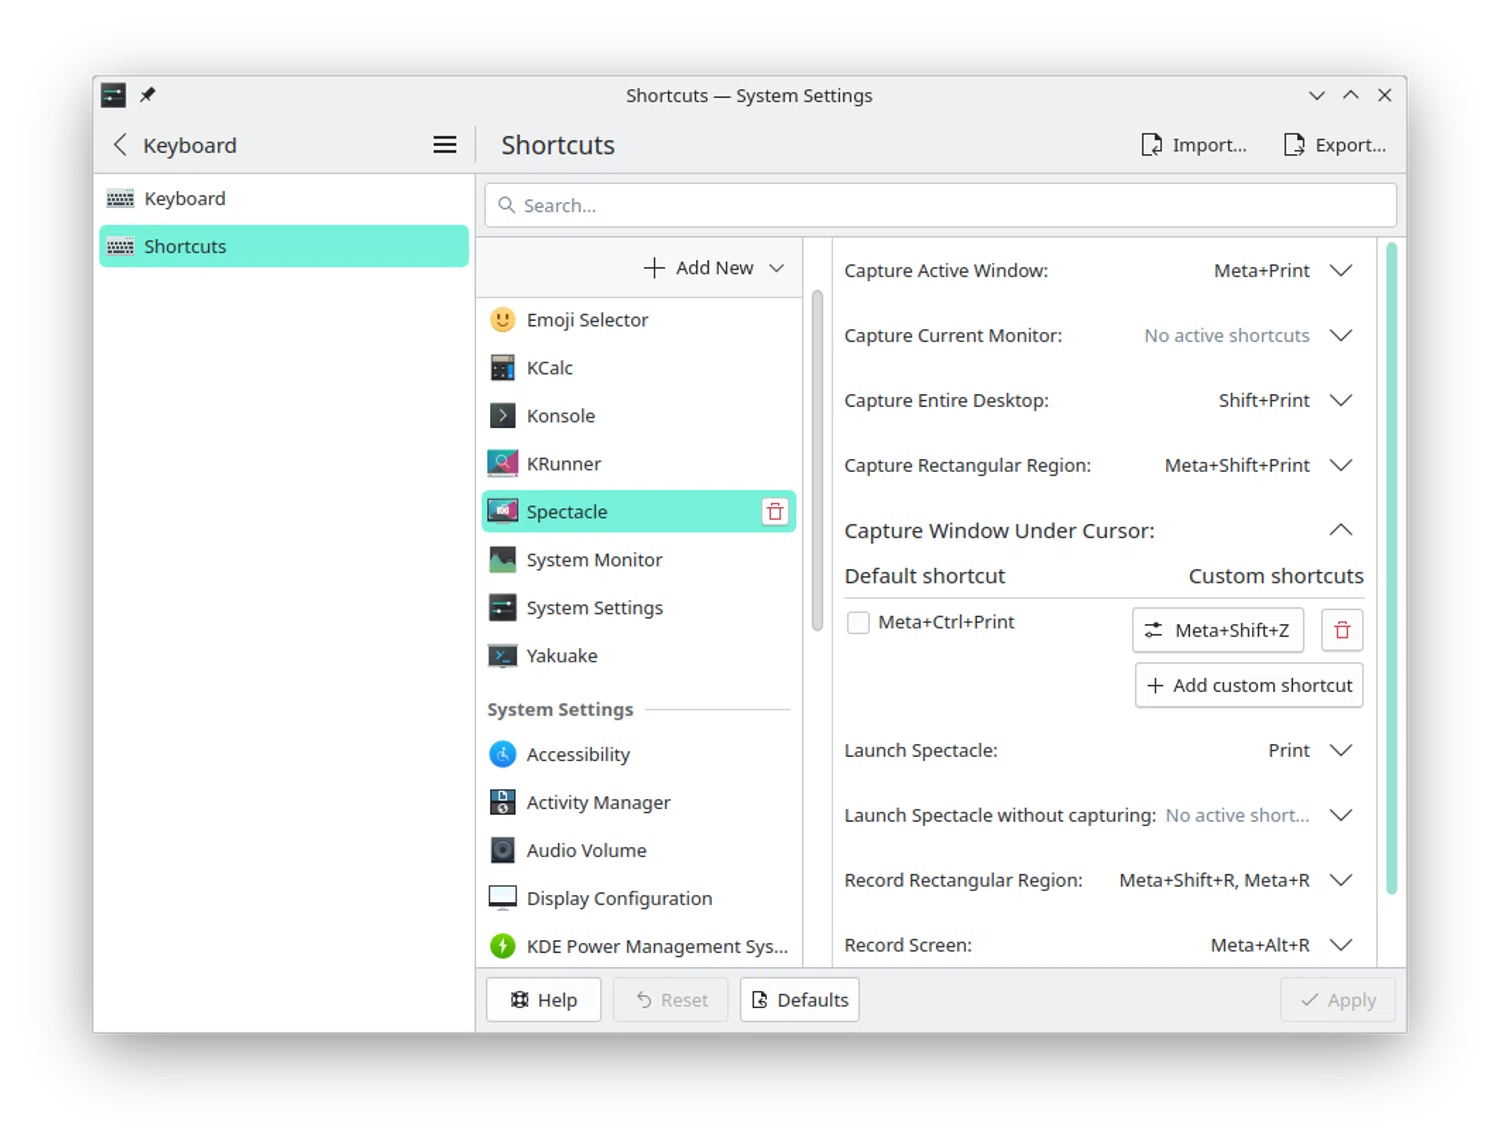Viewport: 1500px width, 1143px height.
Task: Click the Keyboard icon in the left sidebar
Action: 120,199
